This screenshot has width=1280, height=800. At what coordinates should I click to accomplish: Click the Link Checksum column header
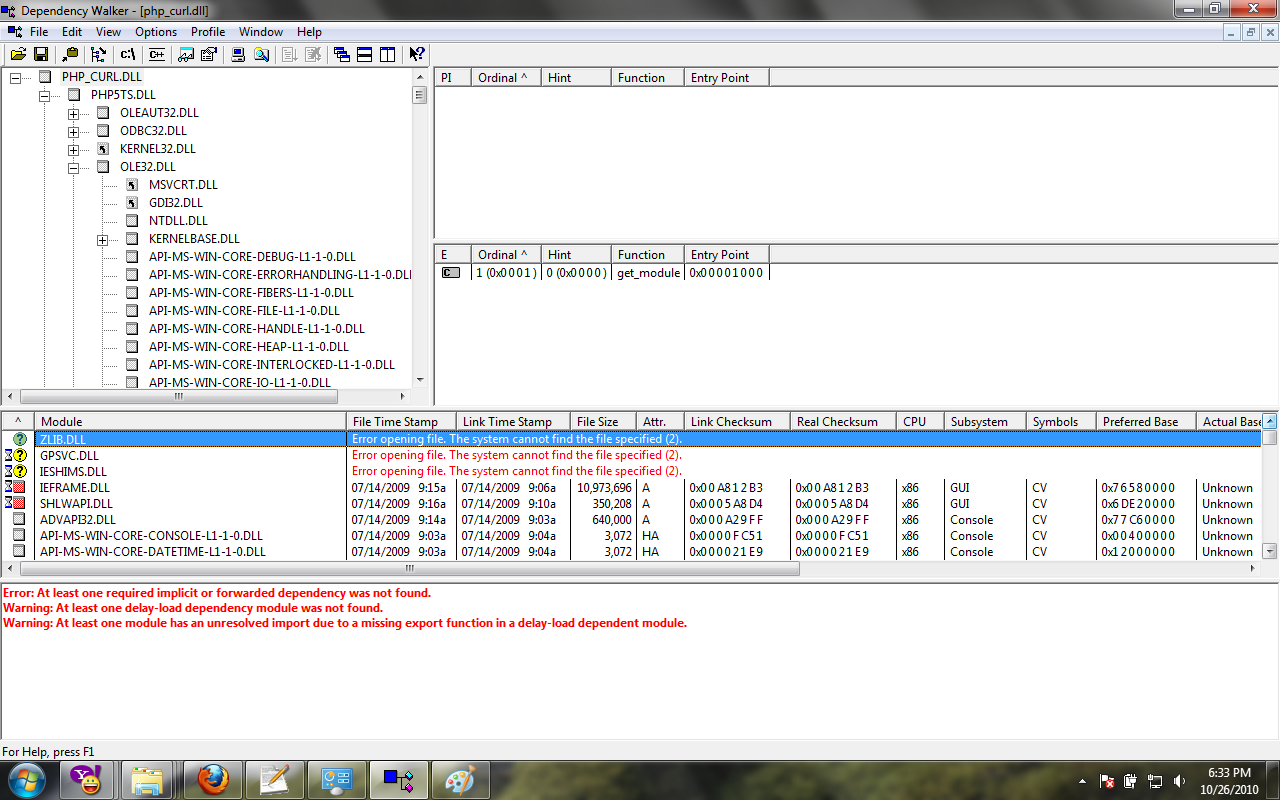point(737,421)
